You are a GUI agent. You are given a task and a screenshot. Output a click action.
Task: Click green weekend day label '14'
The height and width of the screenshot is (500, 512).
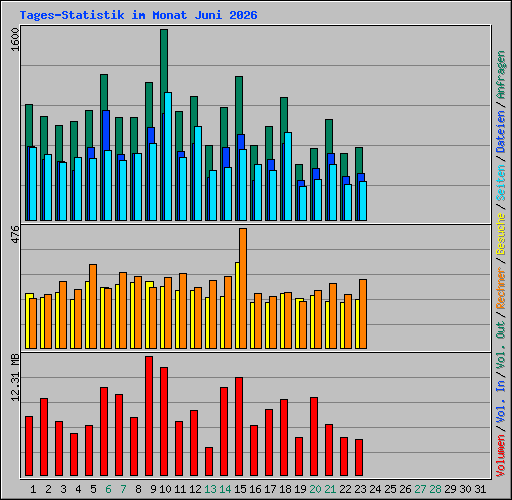[x=225, y=489]
